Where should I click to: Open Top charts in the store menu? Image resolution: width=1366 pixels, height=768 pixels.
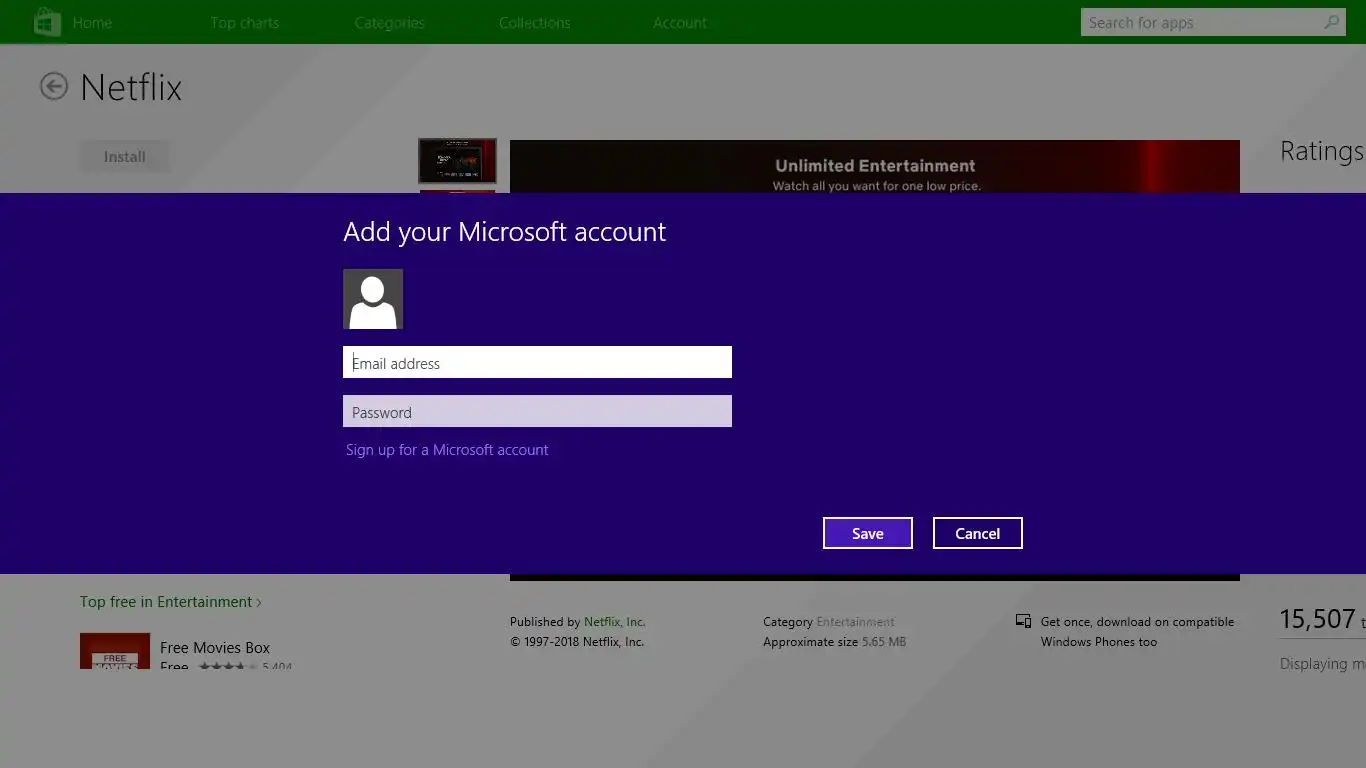click(245, 22)
